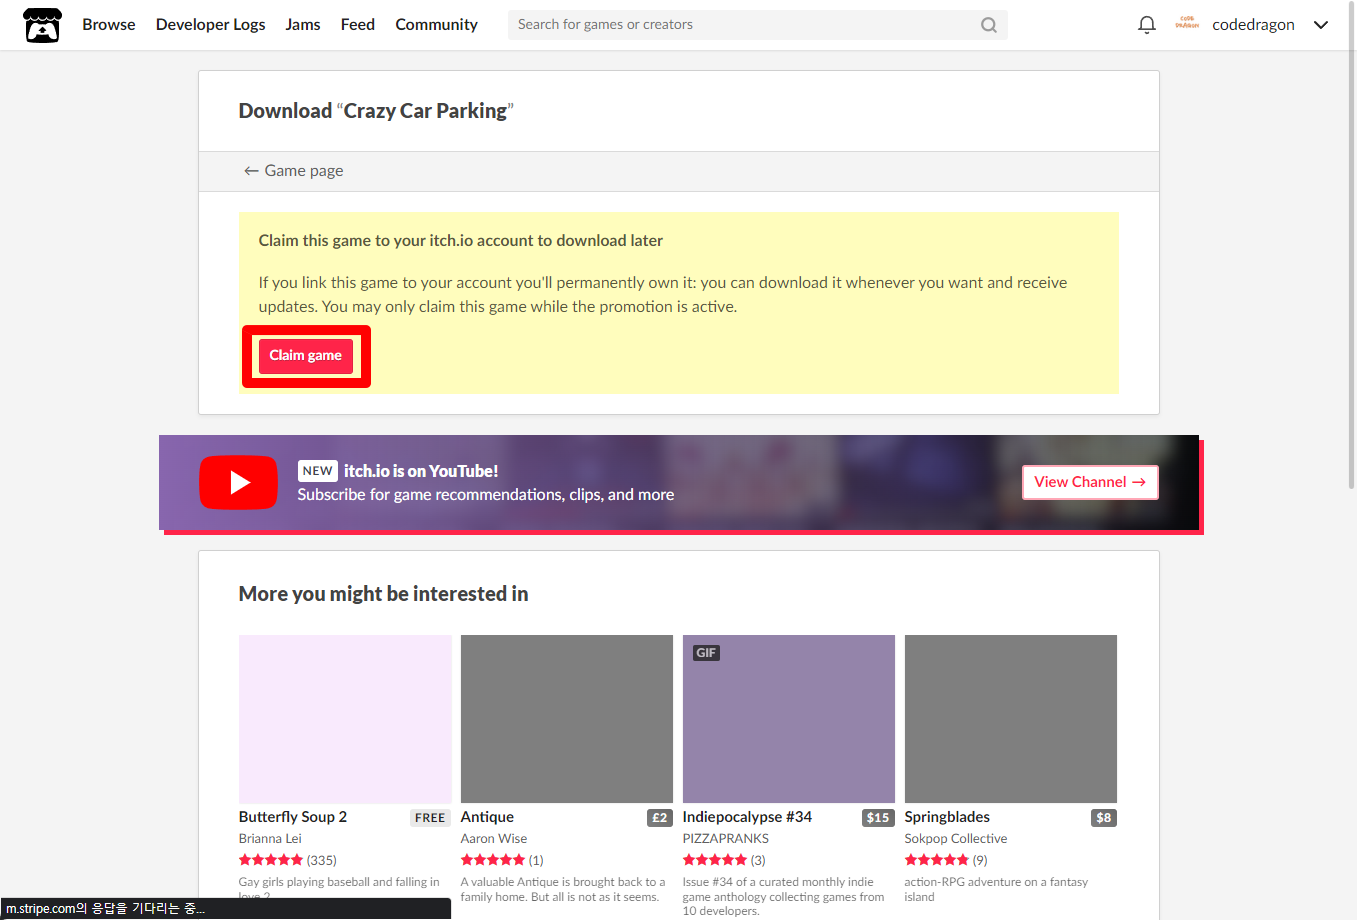Open the Community page
The height and width of the screenshot is (920, 1357).
(436, 25)
